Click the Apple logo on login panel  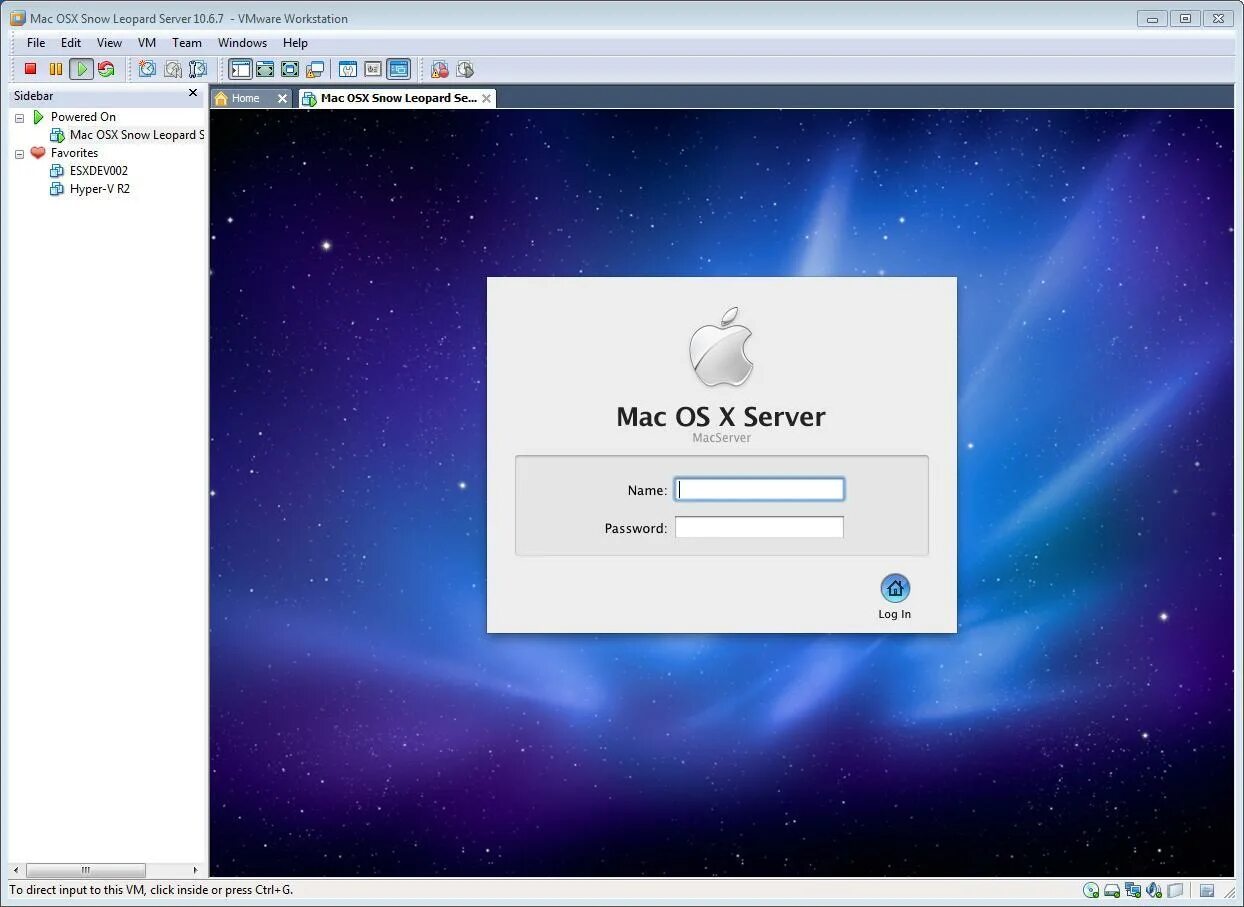click(x=721, y=347)
